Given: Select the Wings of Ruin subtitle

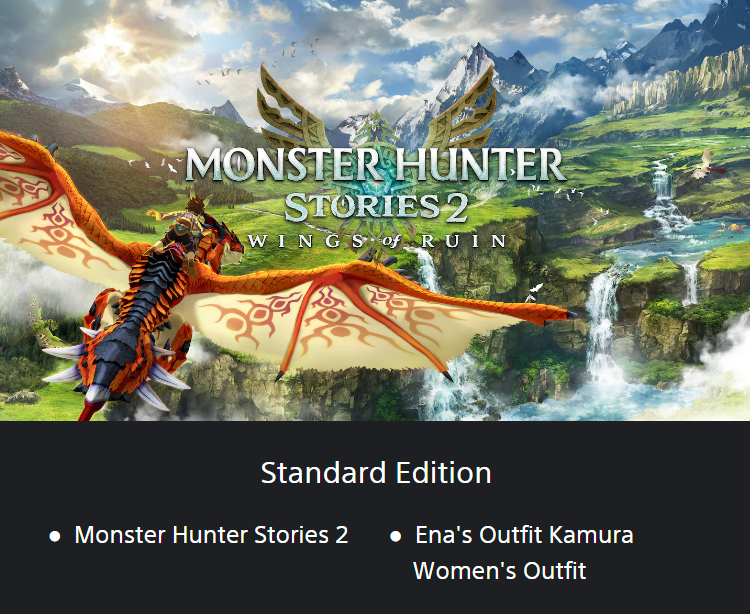Looking at the screenshot, I should coord(377,241).
